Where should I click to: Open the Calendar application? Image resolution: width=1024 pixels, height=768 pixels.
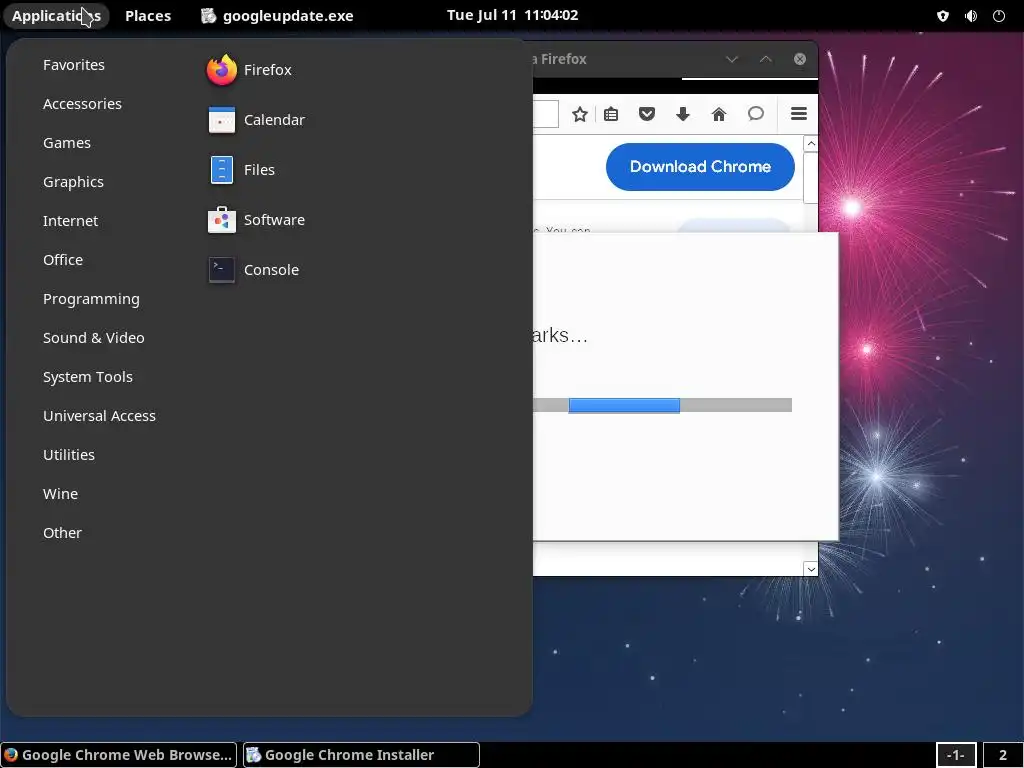pyautogui.click(x=256, y=120)
